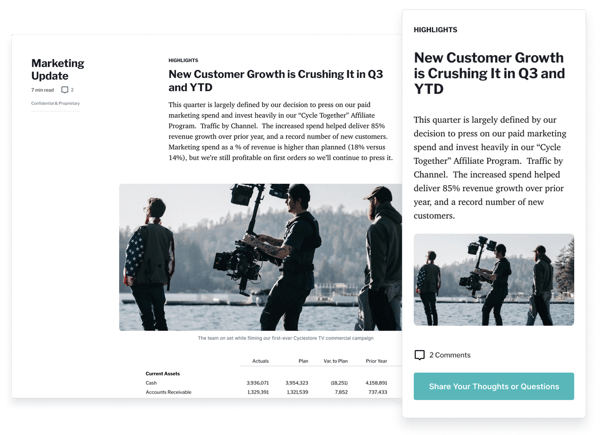This screenshot has width=600, height=435.
Task: Click Cash actuals value 3,936,071
Action: 258,383
